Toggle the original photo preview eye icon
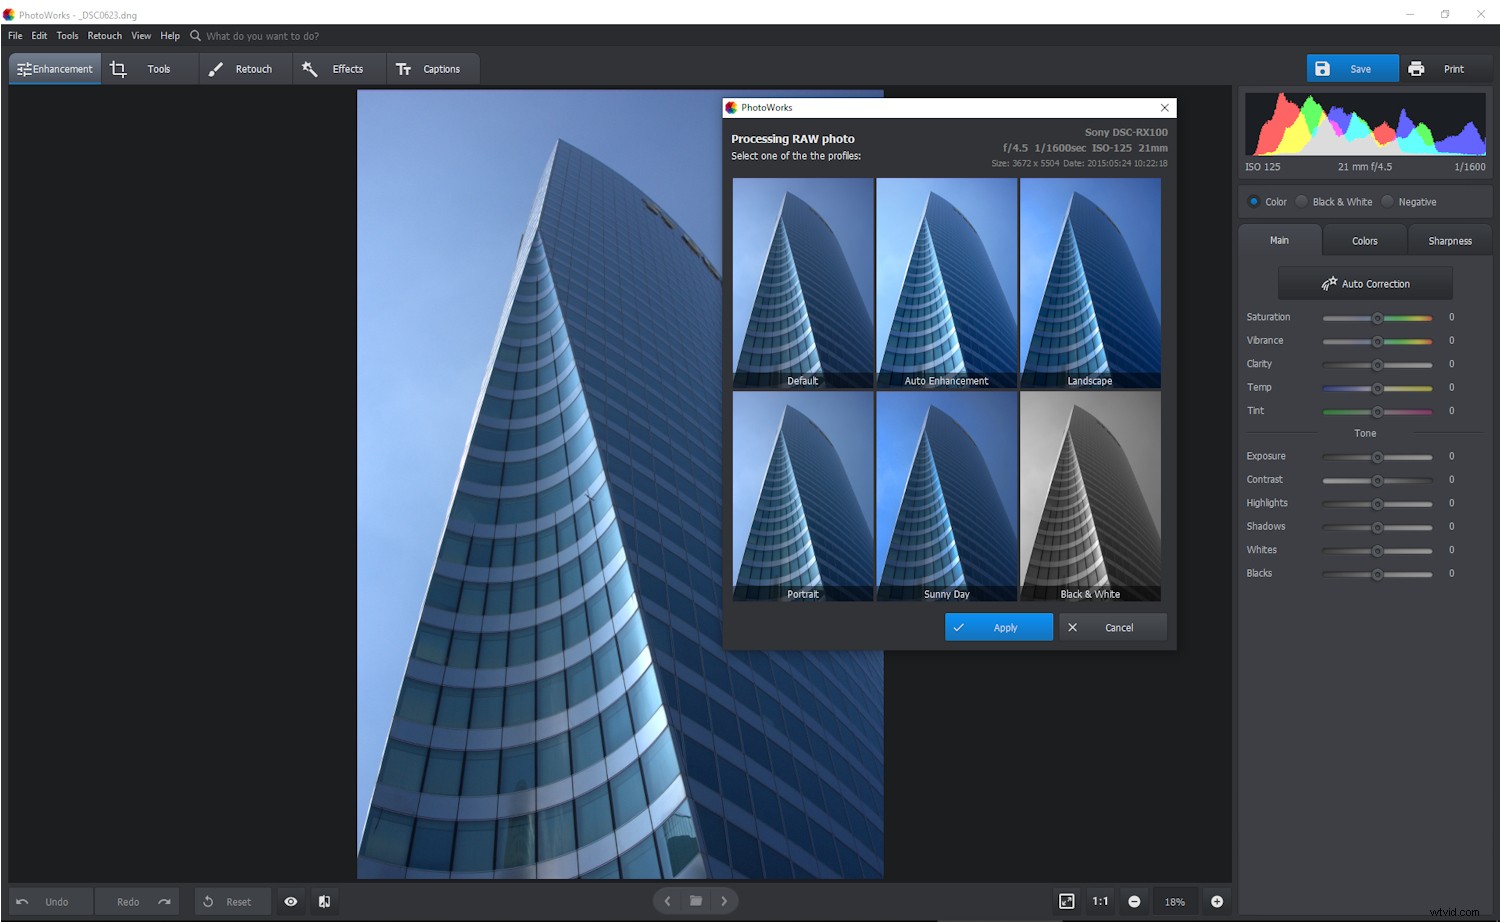 290,901
